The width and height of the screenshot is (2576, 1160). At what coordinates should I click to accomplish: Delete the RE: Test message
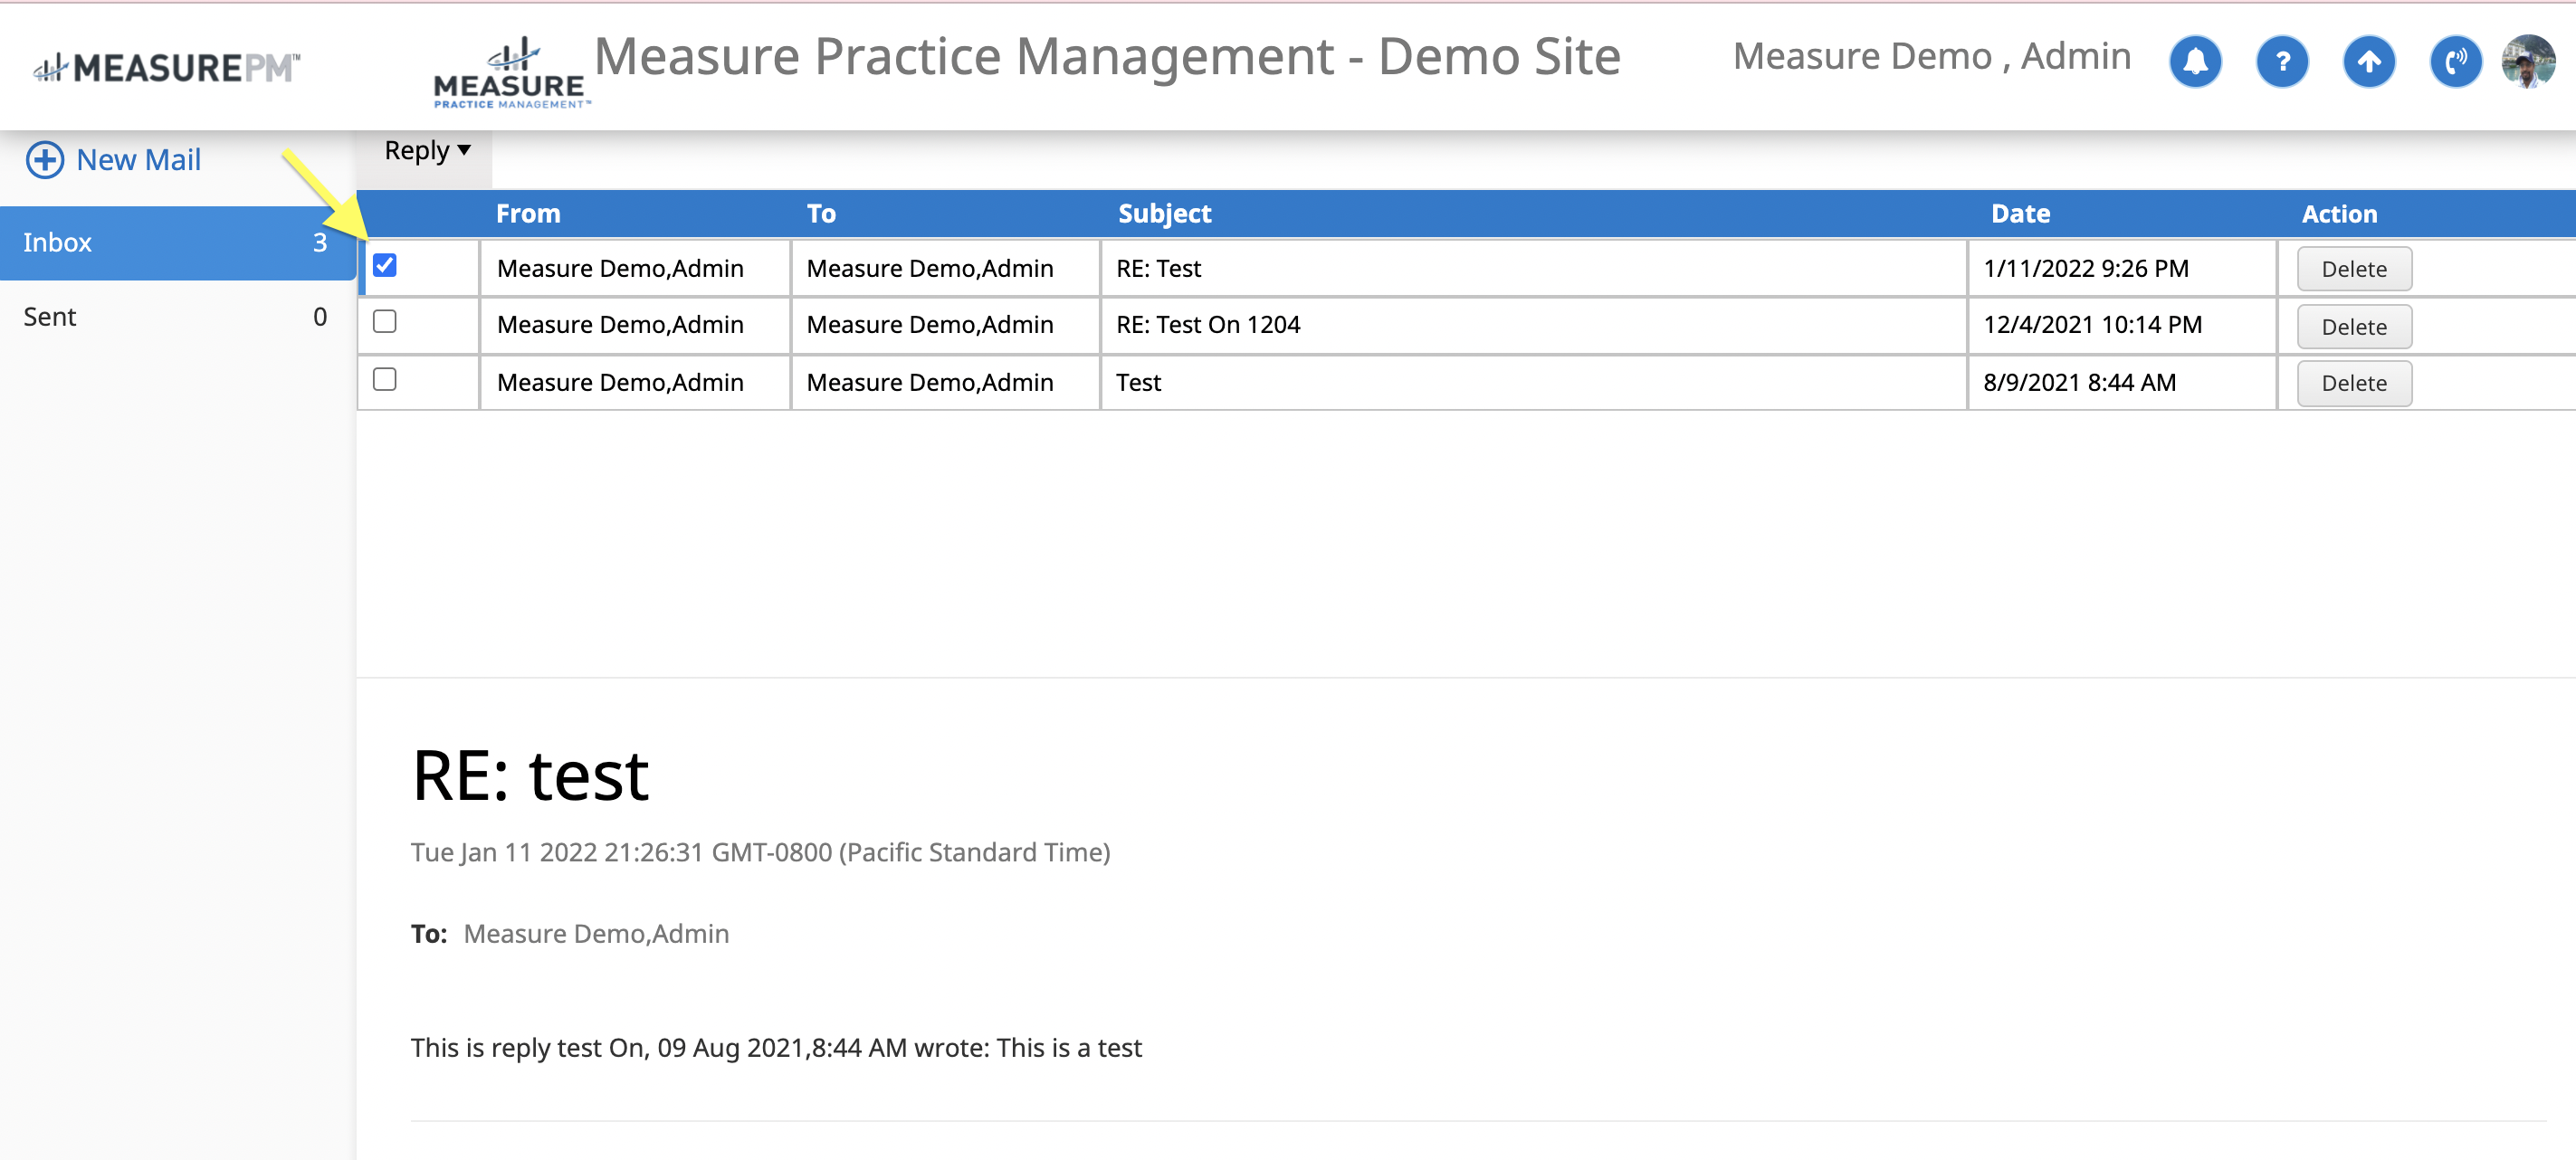point(2353,269)
